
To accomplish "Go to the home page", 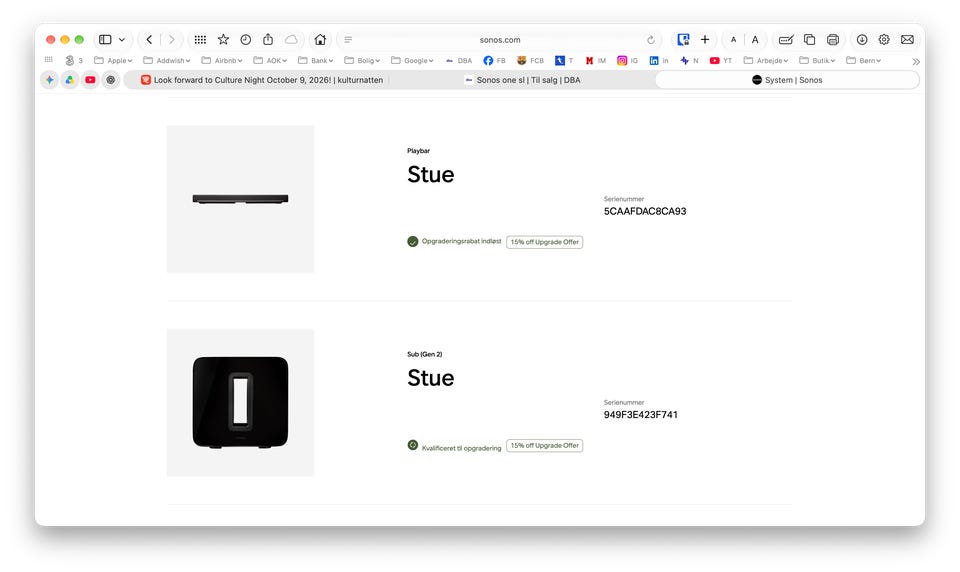I will point(320,40).
